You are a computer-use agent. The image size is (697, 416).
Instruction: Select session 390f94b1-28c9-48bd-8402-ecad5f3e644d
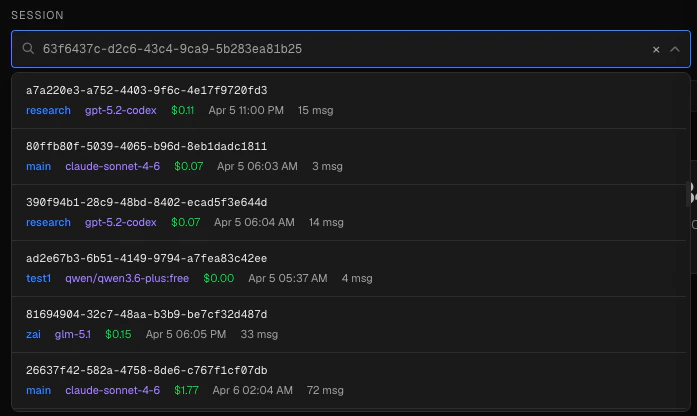348,213
